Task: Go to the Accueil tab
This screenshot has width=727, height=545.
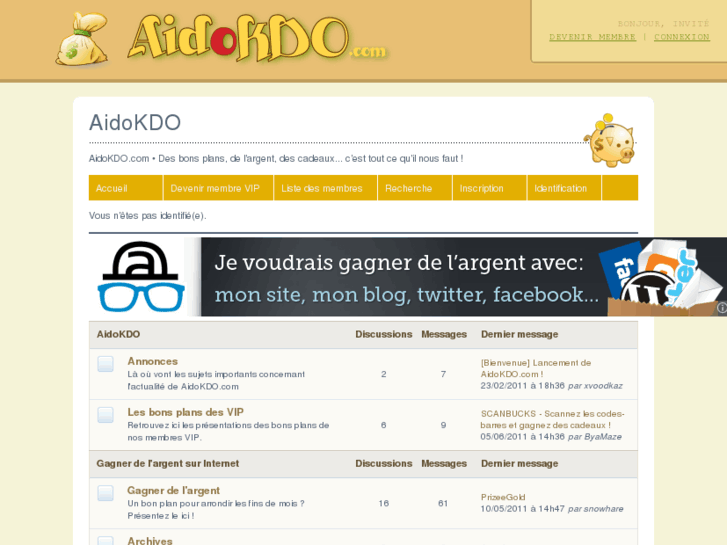Action: [x=126, y=188]
